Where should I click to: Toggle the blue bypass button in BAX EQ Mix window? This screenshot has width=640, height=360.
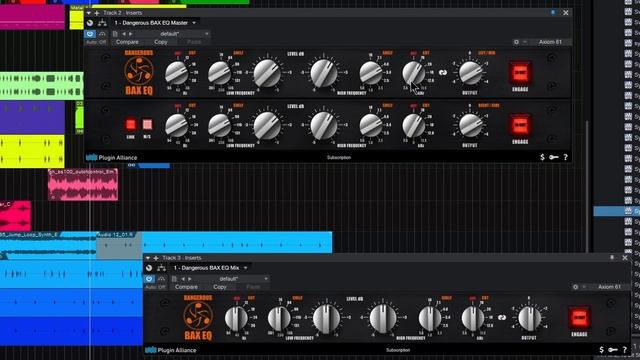149,279
